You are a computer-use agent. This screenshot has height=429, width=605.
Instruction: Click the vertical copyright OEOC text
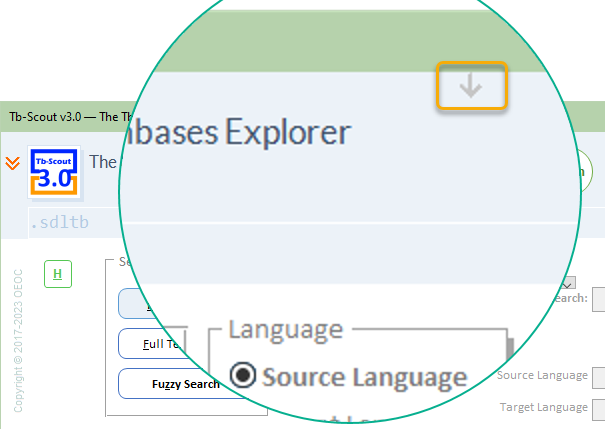(x=17, y=340)
